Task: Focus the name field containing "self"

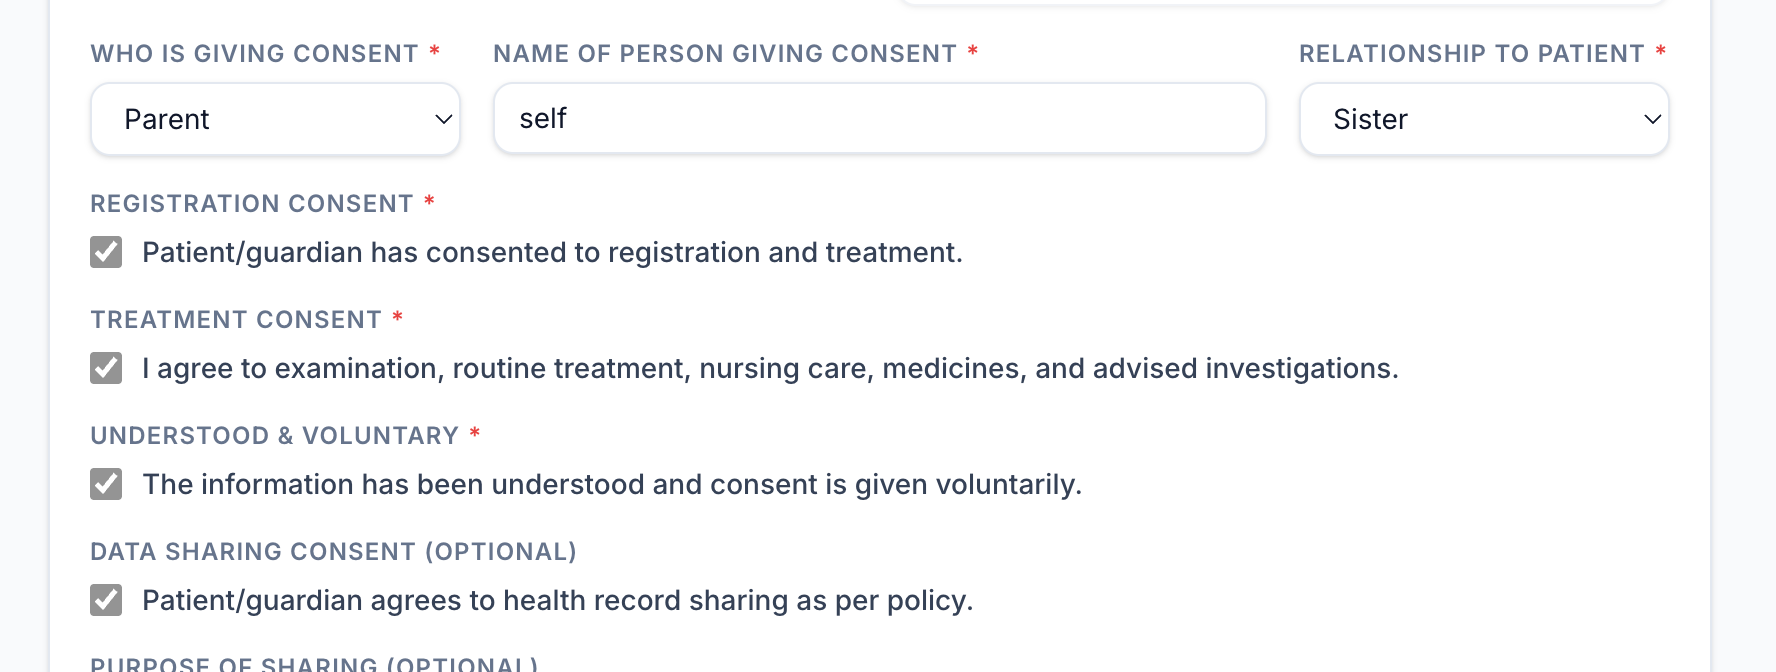Action: click(880, 118)
